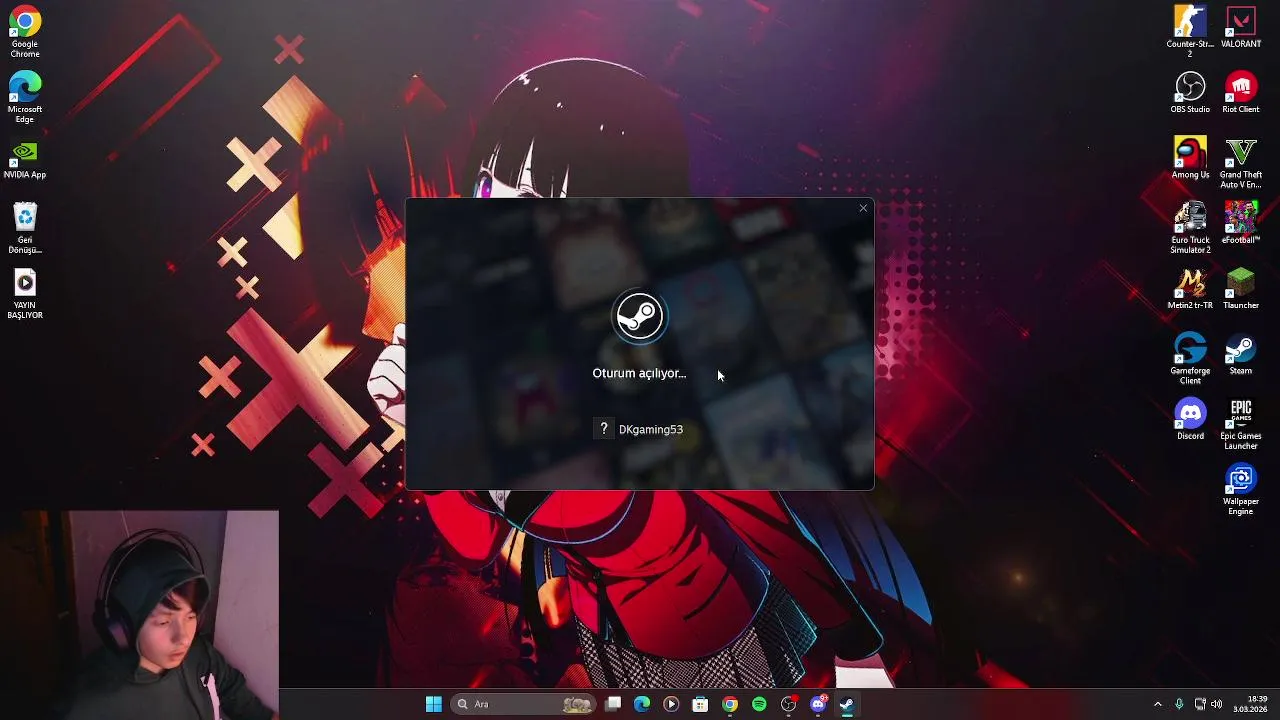
Task: Open Google Chrome from the taskbar
Action: [730, 704]
